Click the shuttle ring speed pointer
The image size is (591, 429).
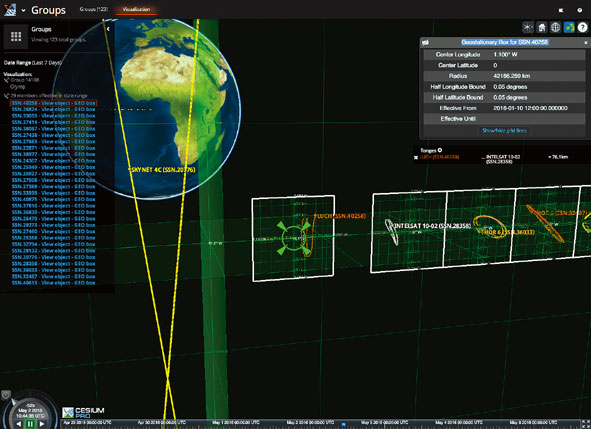tap(13, 402)
